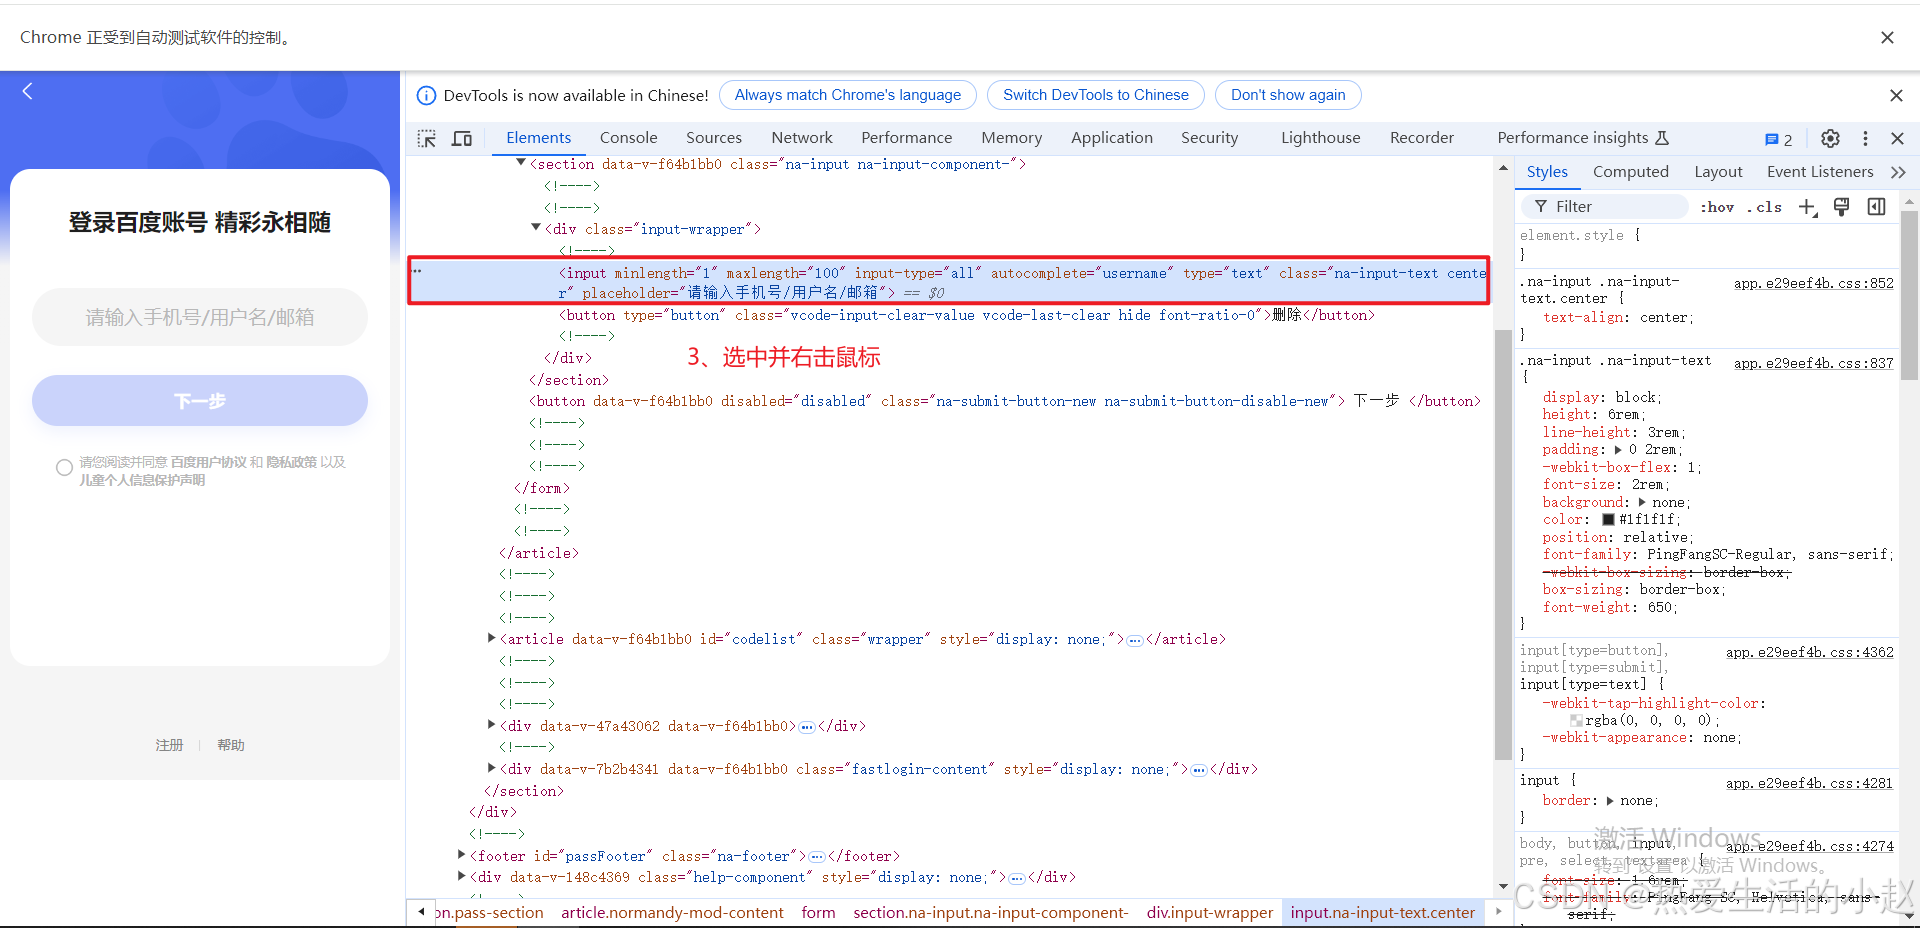This screenshot has height=928, width=1920.
Task: Toggle the :hov element state button
Action: coord(1717,207)
